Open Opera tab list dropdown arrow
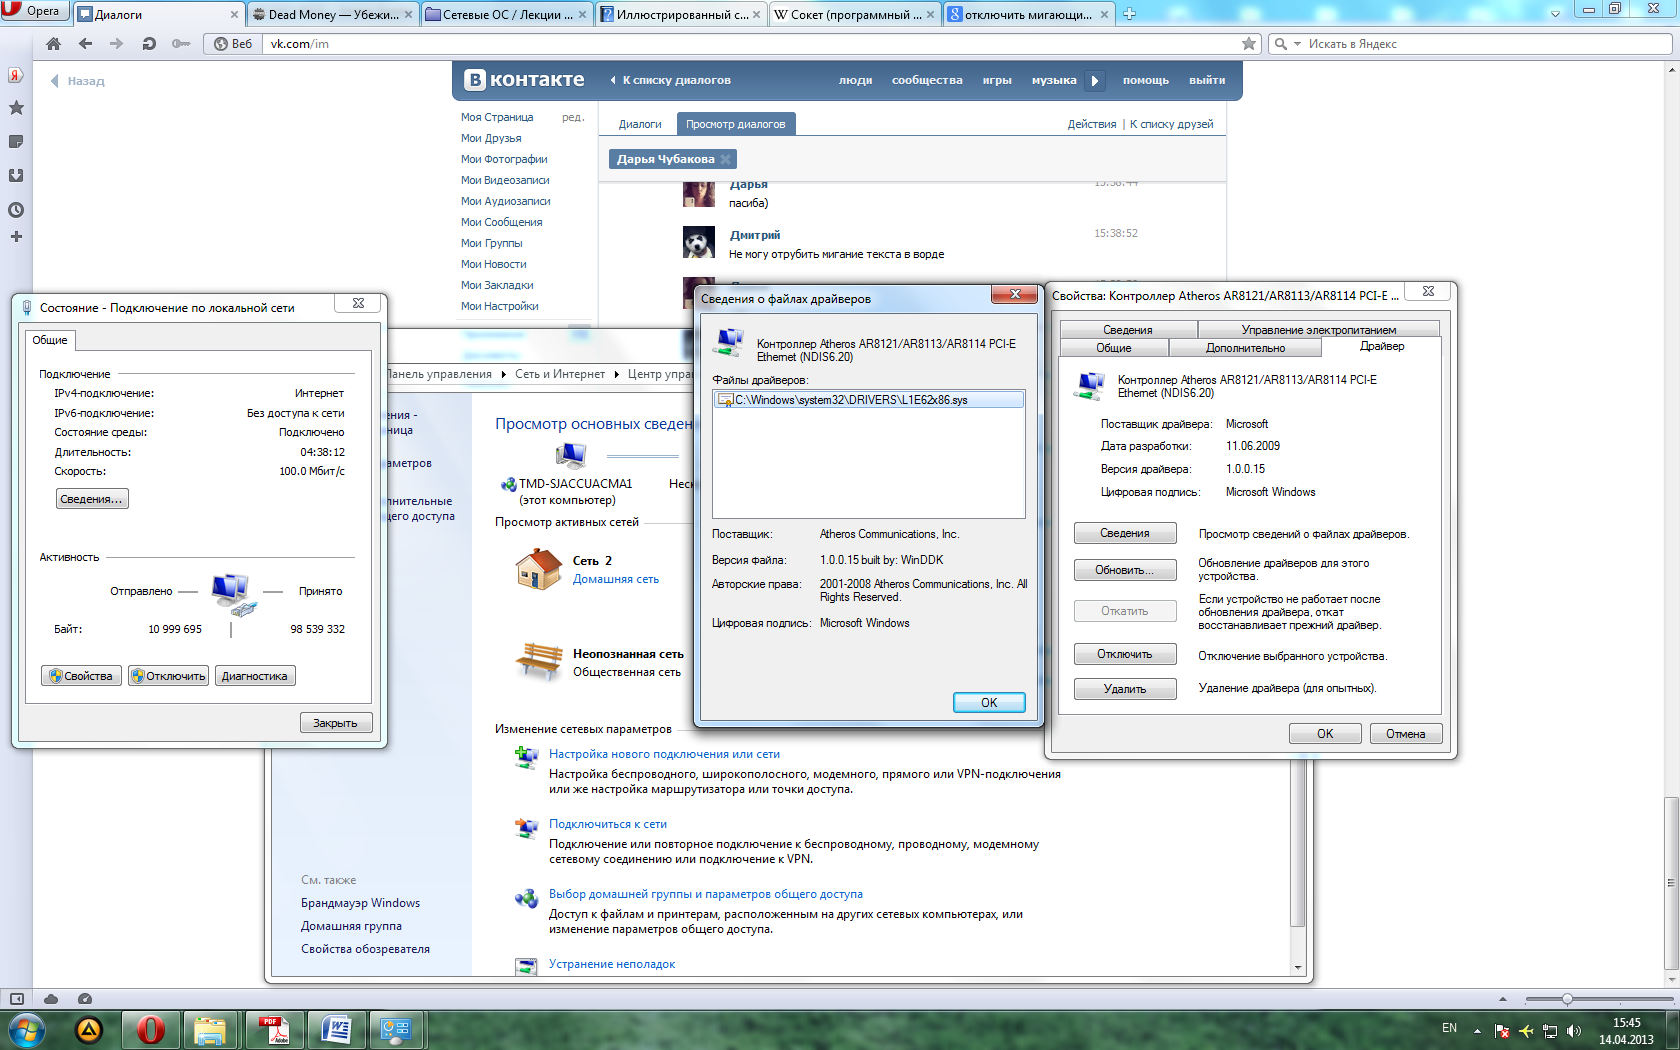 pyautogui.click(x=1555, y=14)
